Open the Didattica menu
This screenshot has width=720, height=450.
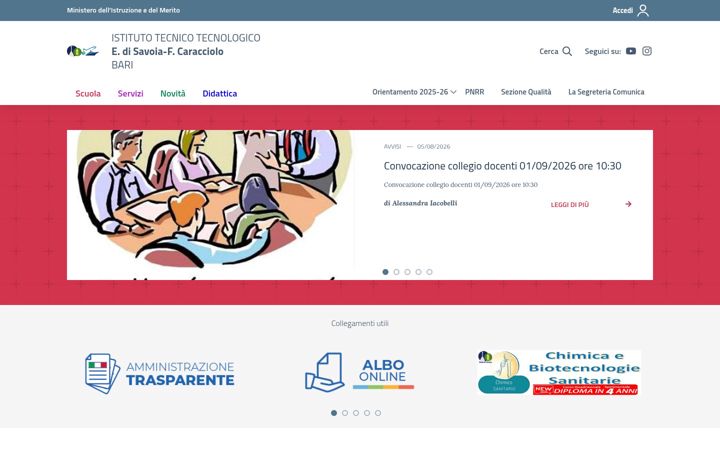(219, 93)
